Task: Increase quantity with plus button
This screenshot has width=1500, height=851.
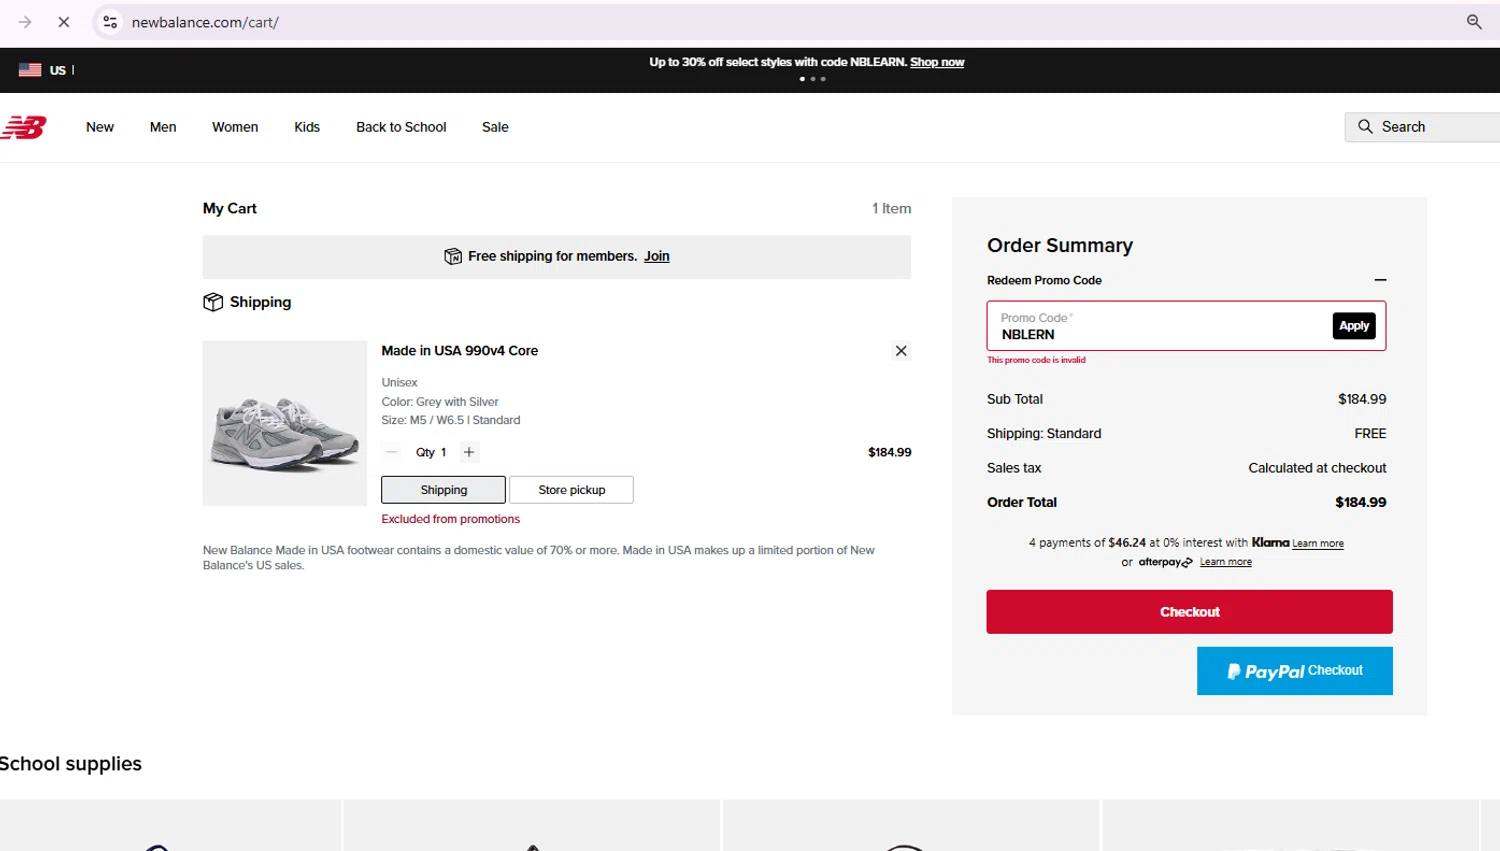Action: click(469, 452)
